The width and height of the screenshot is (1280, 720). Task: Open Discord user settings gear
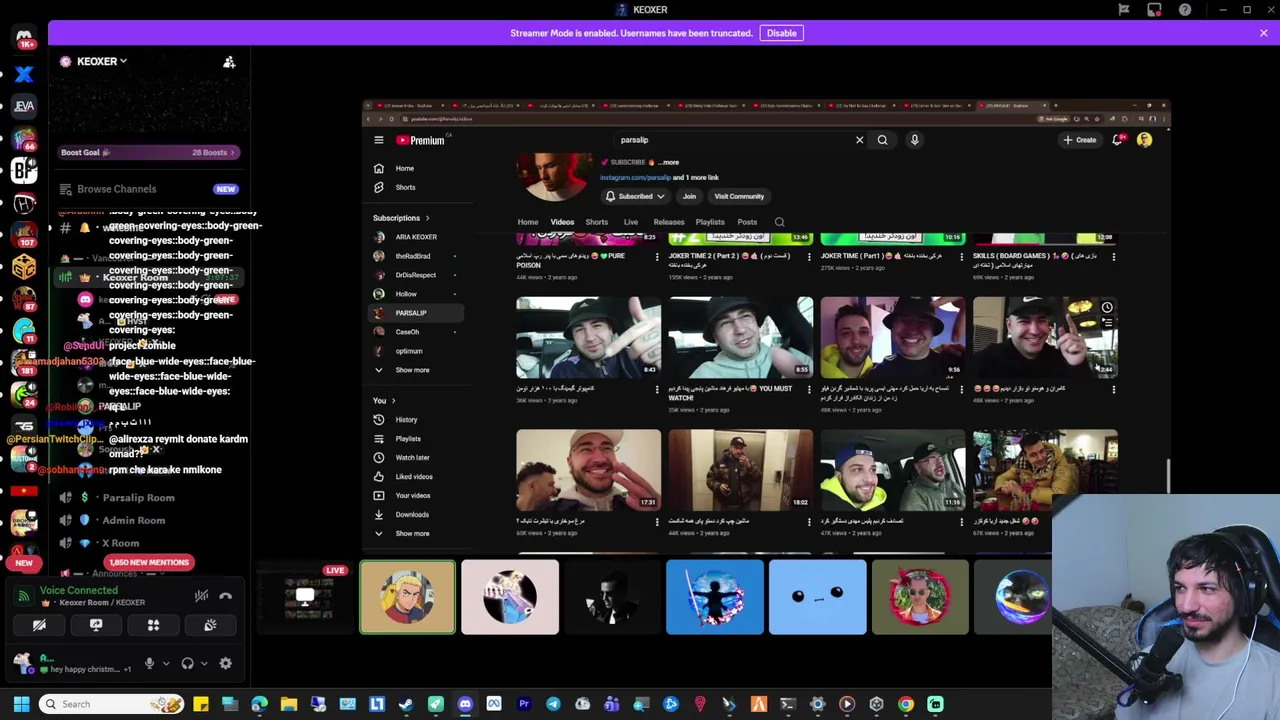click(225, 663)
